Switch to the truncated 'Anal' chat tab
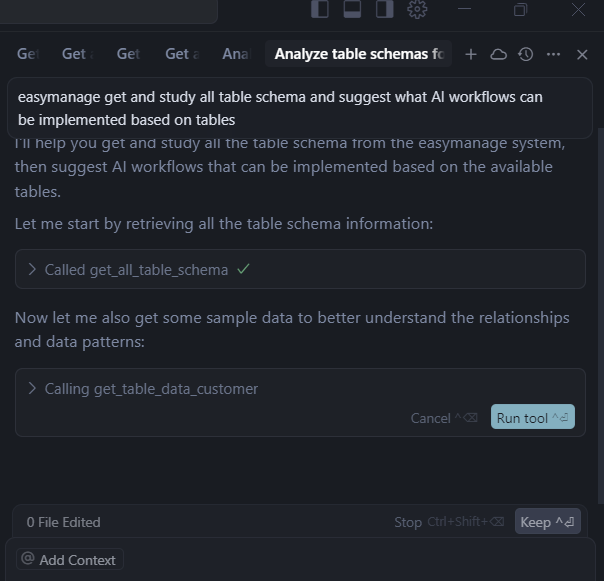The image size is (604, 581). tap(237, 54)
